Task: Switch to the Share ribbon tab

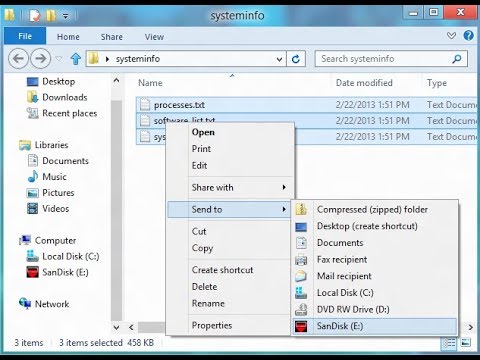Action: pos(112,37)
